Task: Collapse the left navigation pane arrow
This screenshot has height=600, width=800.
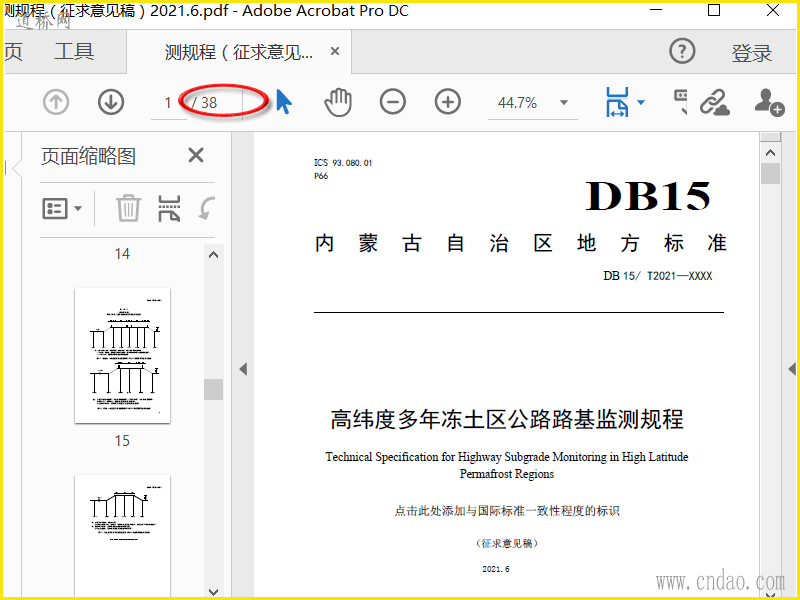Action: (243, 369)
